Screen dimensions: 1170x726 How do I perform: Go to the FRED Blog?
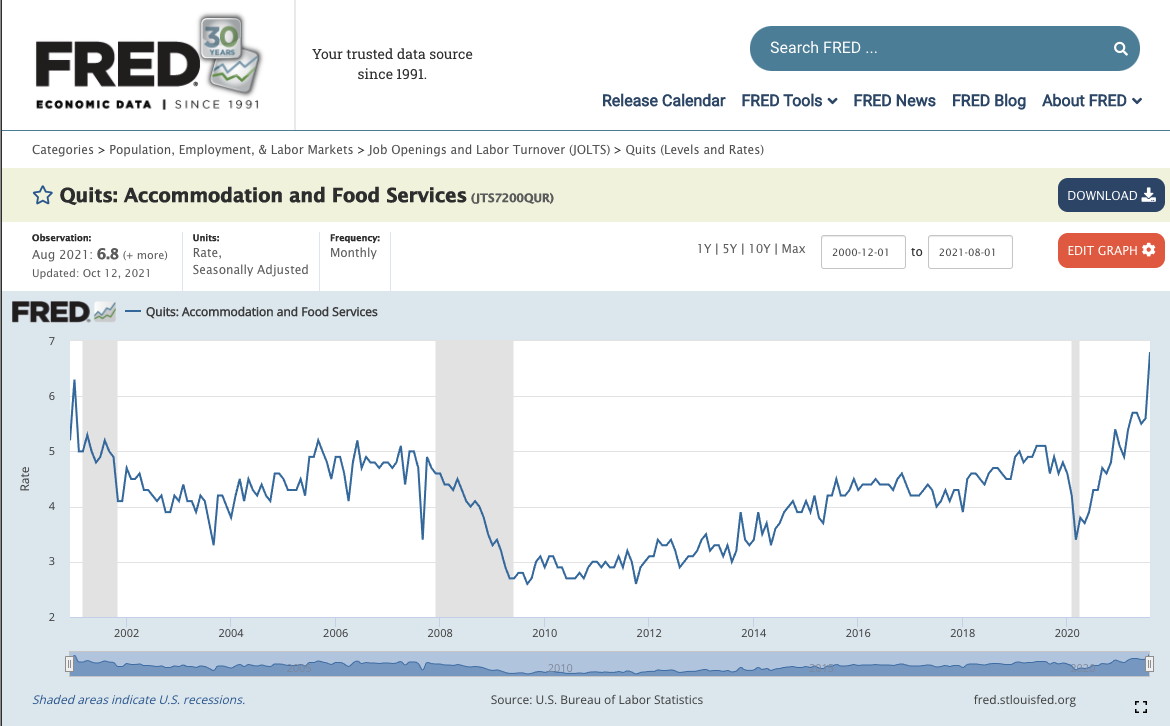click(988, 101)
